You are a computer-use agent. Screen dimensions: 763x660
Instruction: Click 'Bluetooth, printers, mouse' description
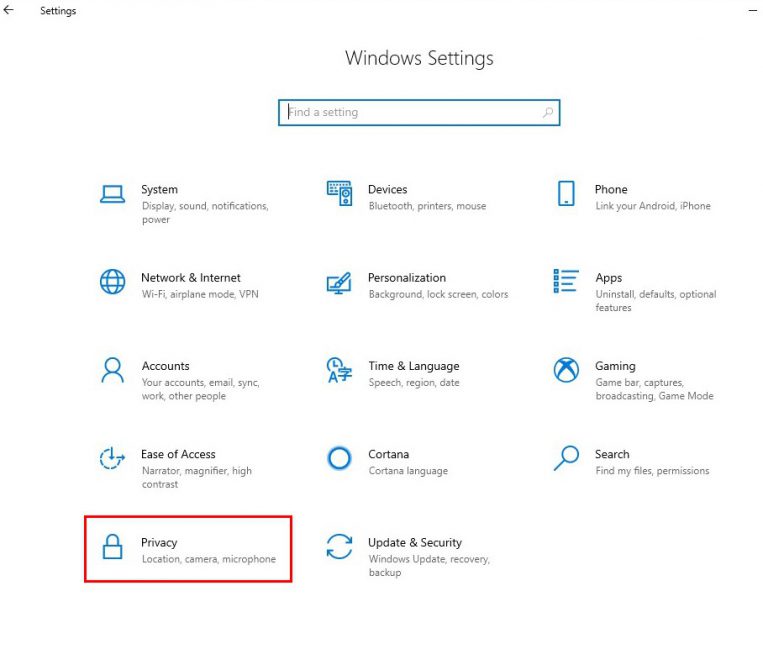pyautogui.click(x=427, y=206)
